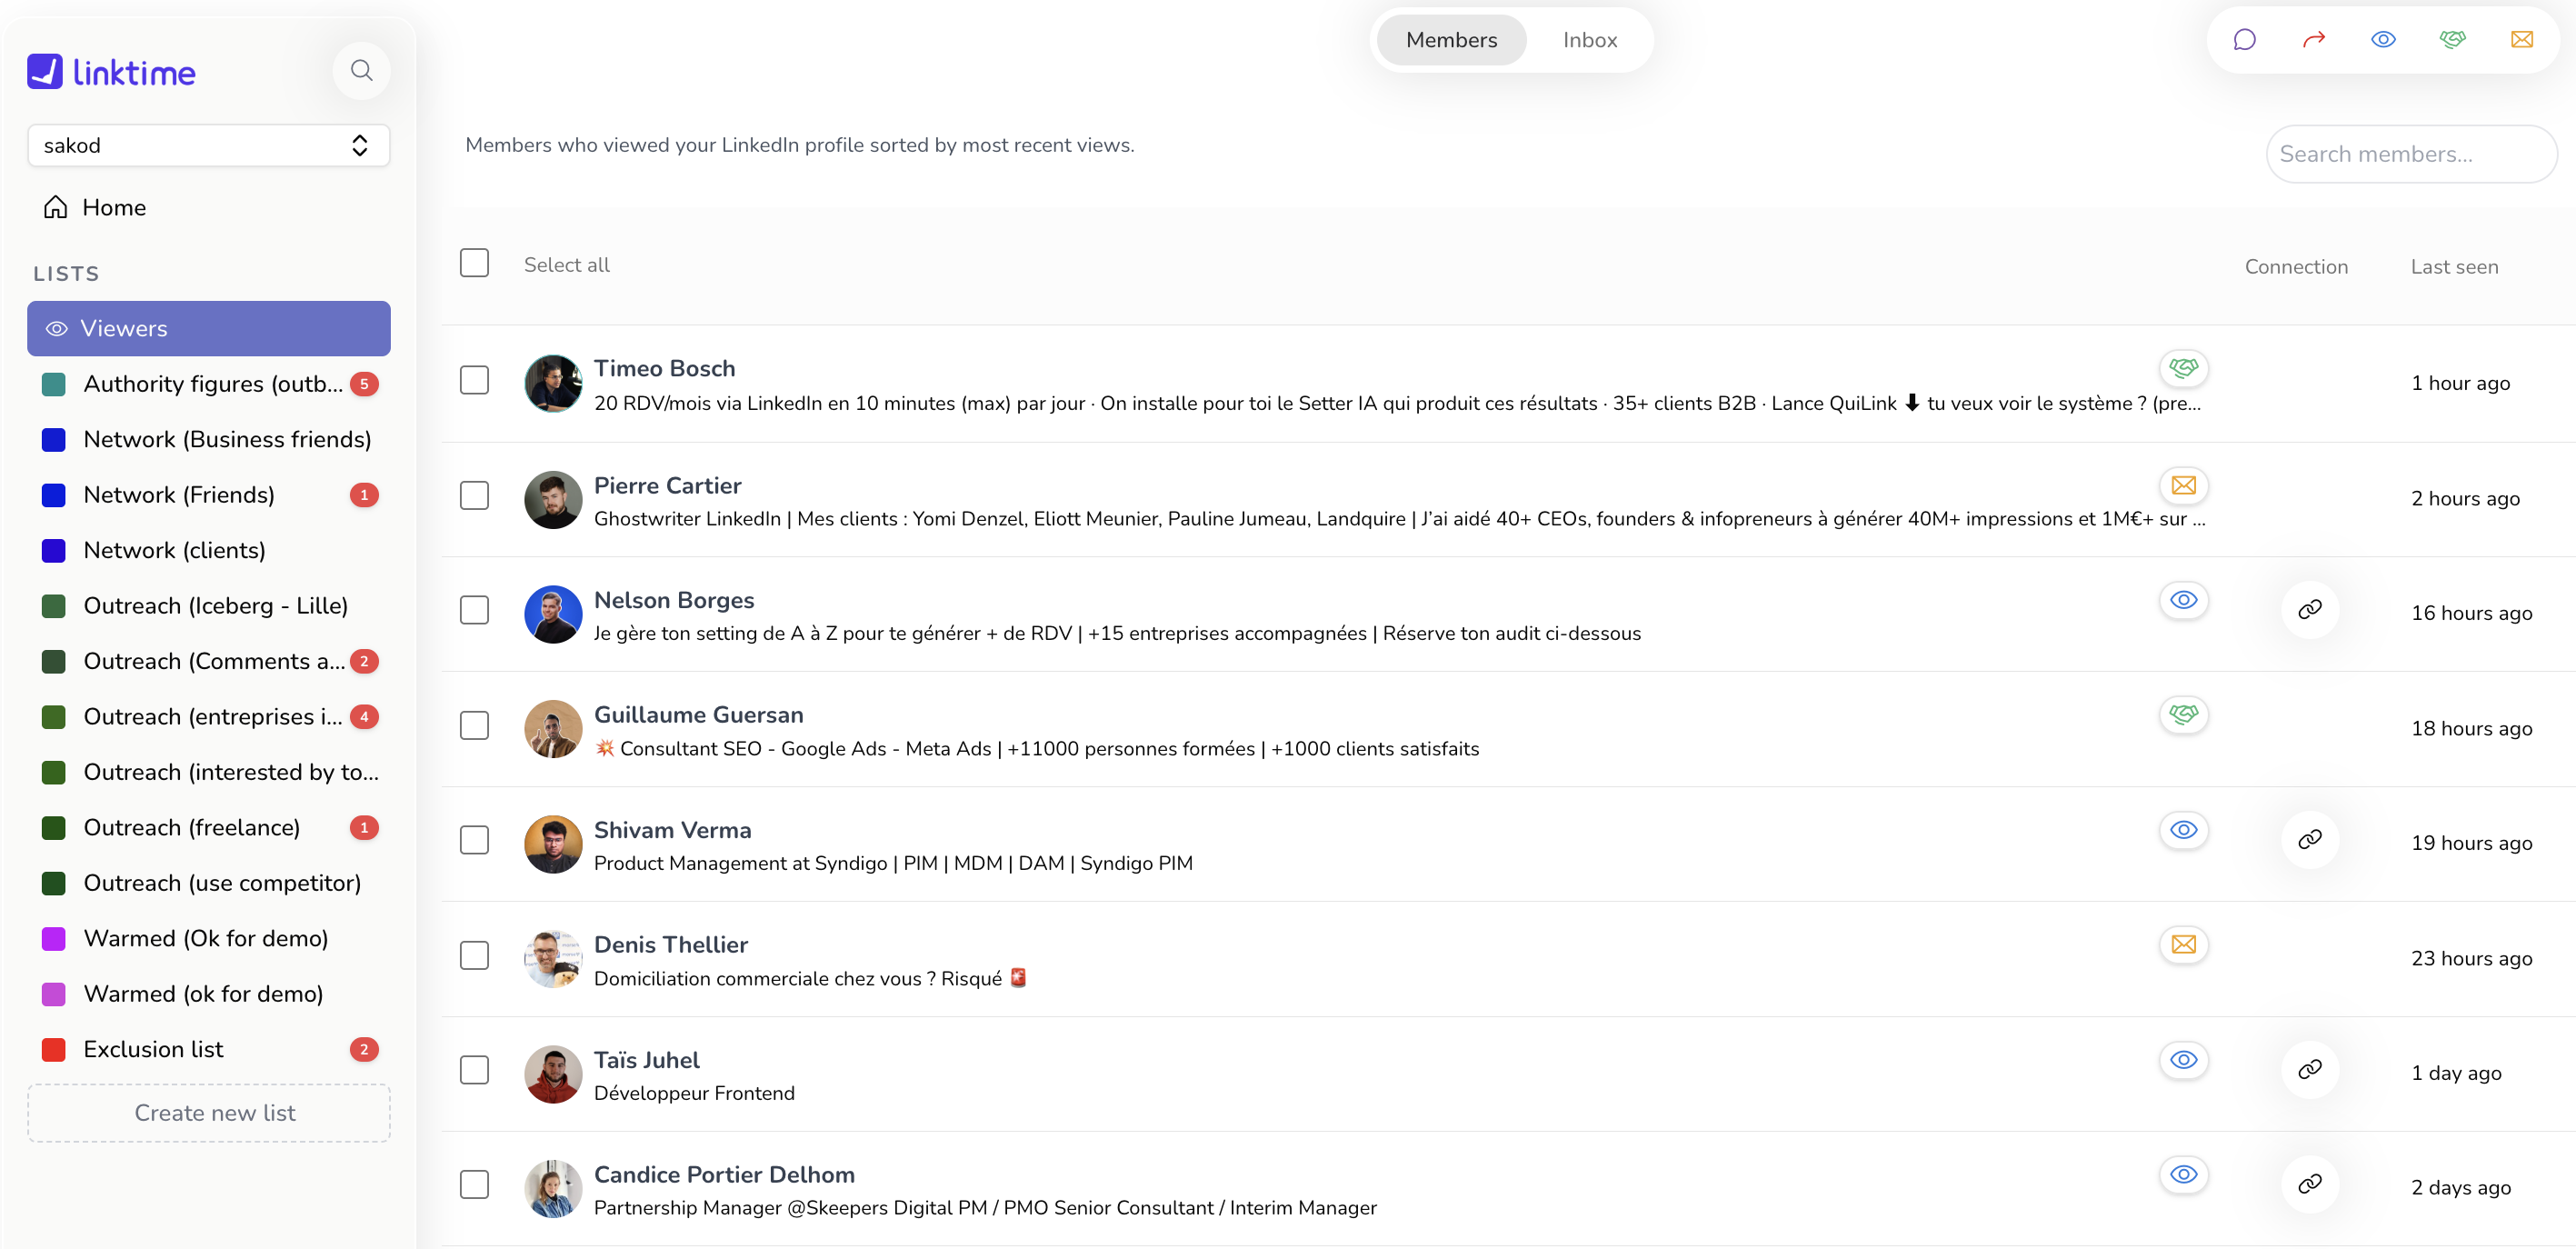
Task: Tick the checkbox next to Guillaume Guersan
Action: 474,725
